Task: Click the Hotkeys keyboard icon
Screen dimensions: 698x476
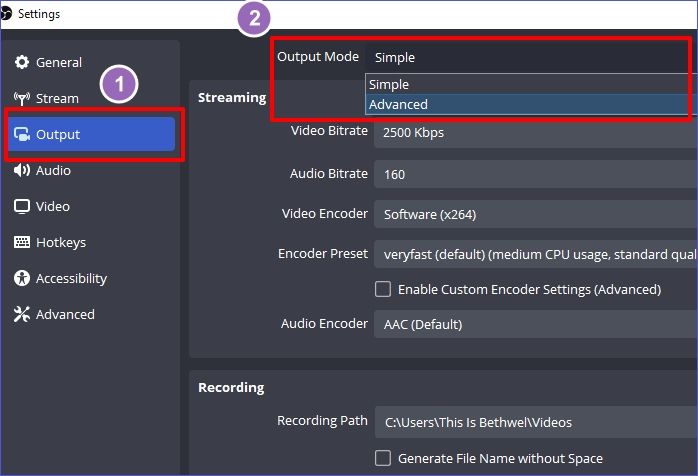Action: [21, 242]
